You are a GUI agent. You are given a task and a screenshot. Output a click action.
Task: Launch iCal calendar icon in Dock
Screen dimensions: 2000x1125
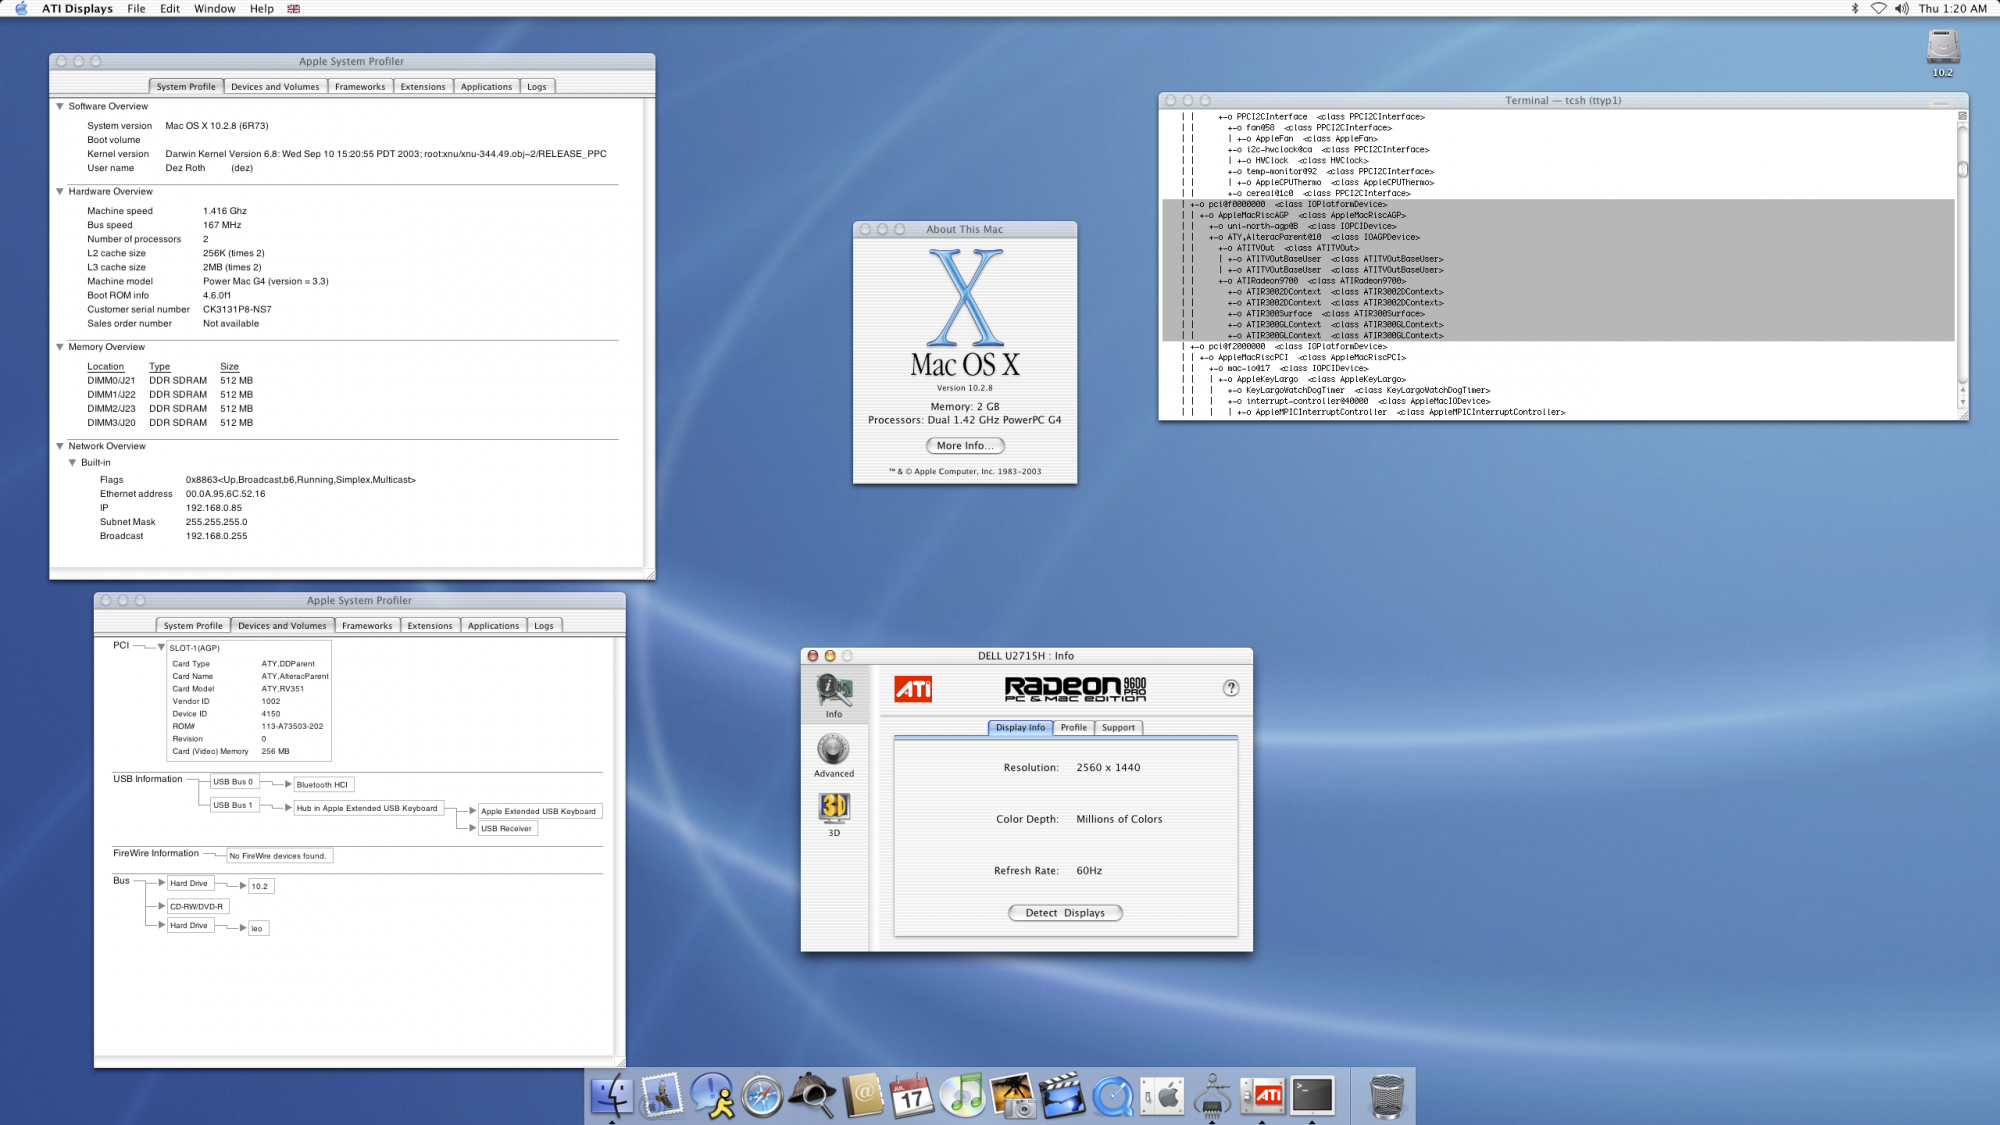coord(912,1096)
